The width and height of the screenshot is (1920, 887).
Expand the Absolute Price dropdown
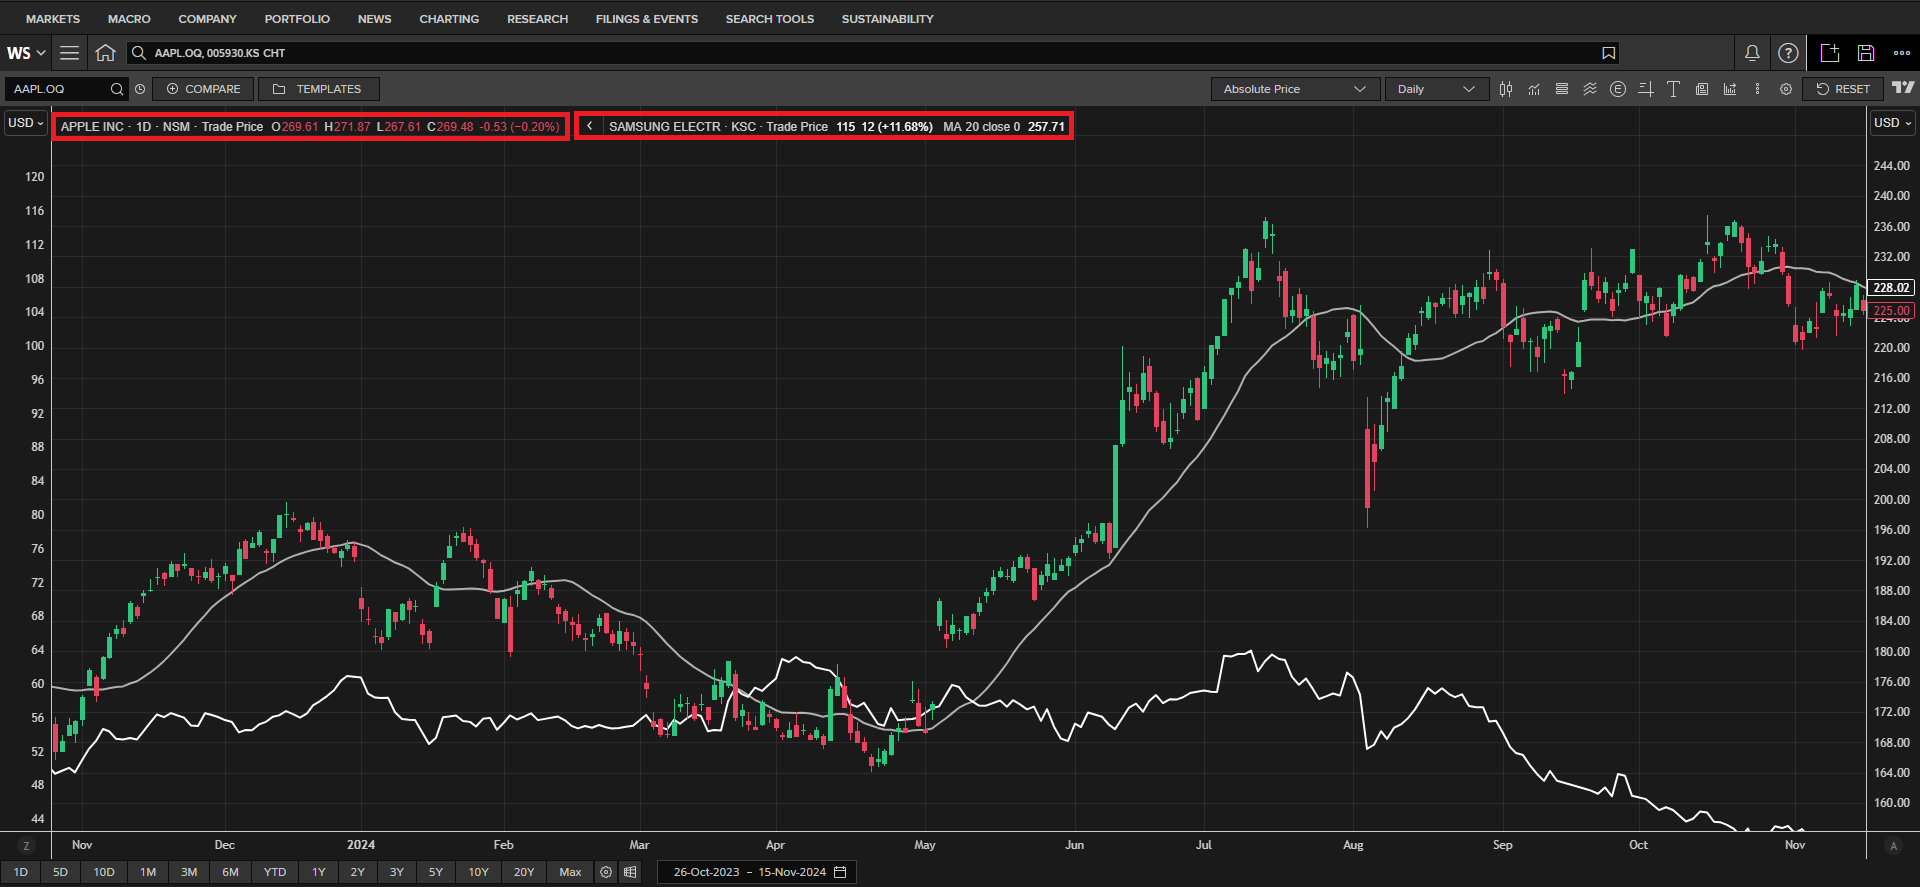pos(1295,89)
